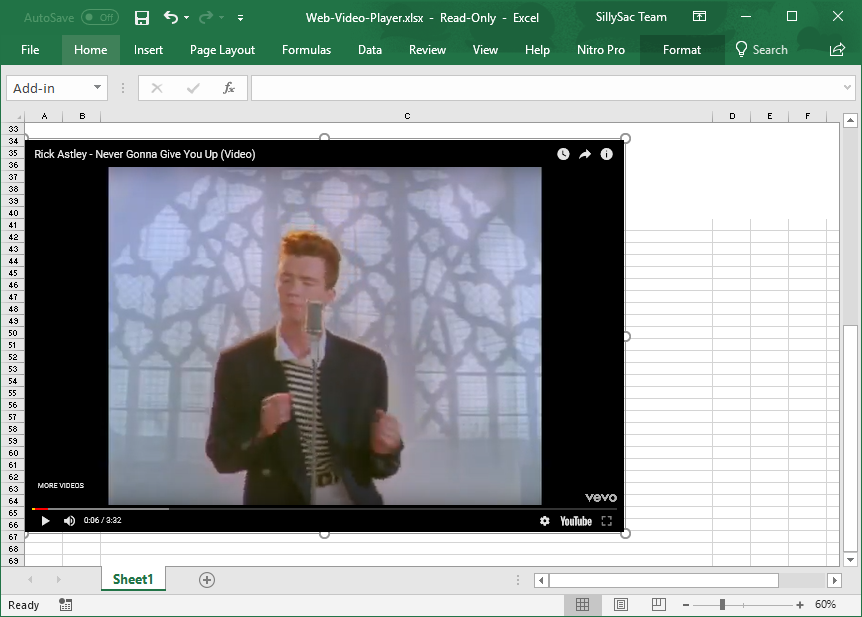Click the Rick Astley video title link
862x617 pixels.
[x=145, y=155]
